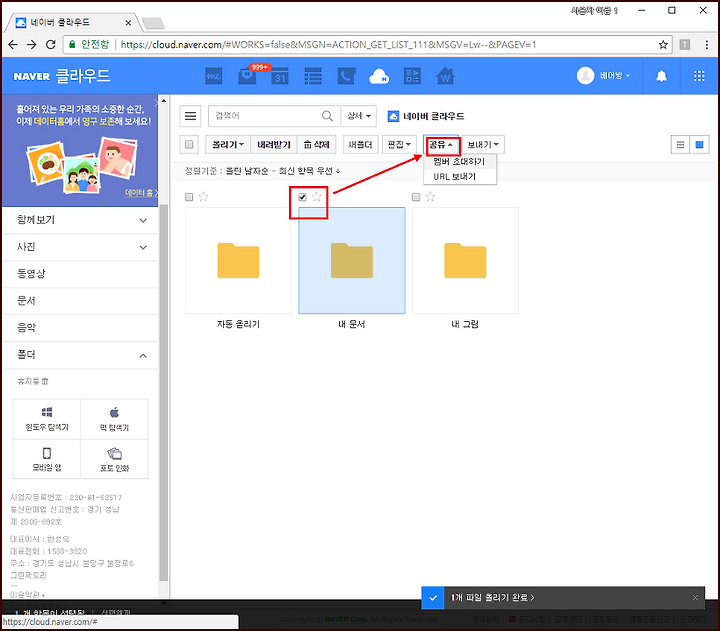Click the sidebar vertical scrollbar
The image size is (720, 631).
[x=163, y=392]
